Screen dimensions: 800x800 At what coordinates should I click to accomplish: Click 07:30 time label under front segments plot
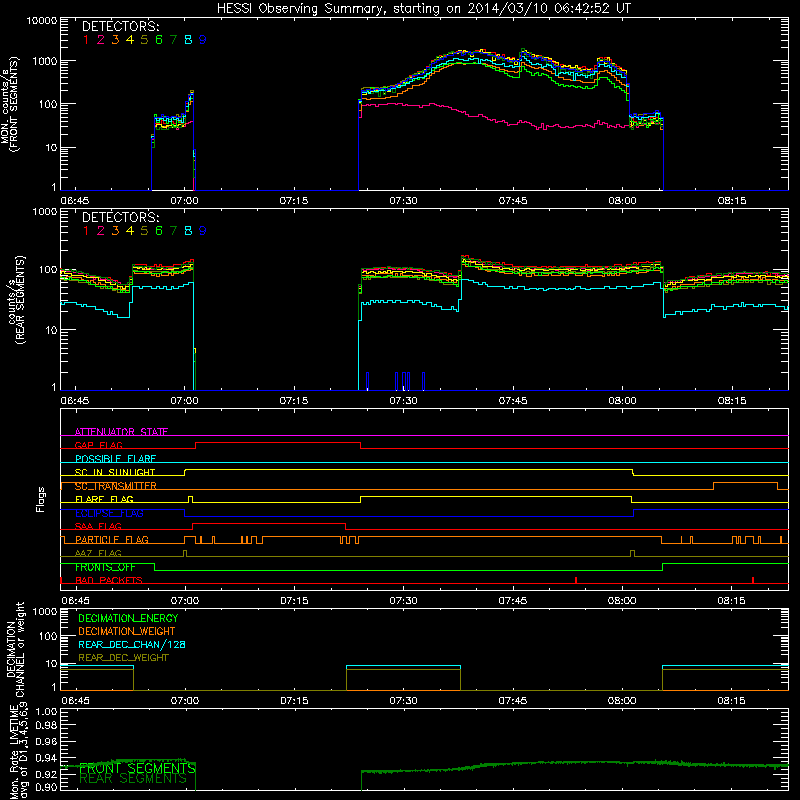tap(403, 201)
